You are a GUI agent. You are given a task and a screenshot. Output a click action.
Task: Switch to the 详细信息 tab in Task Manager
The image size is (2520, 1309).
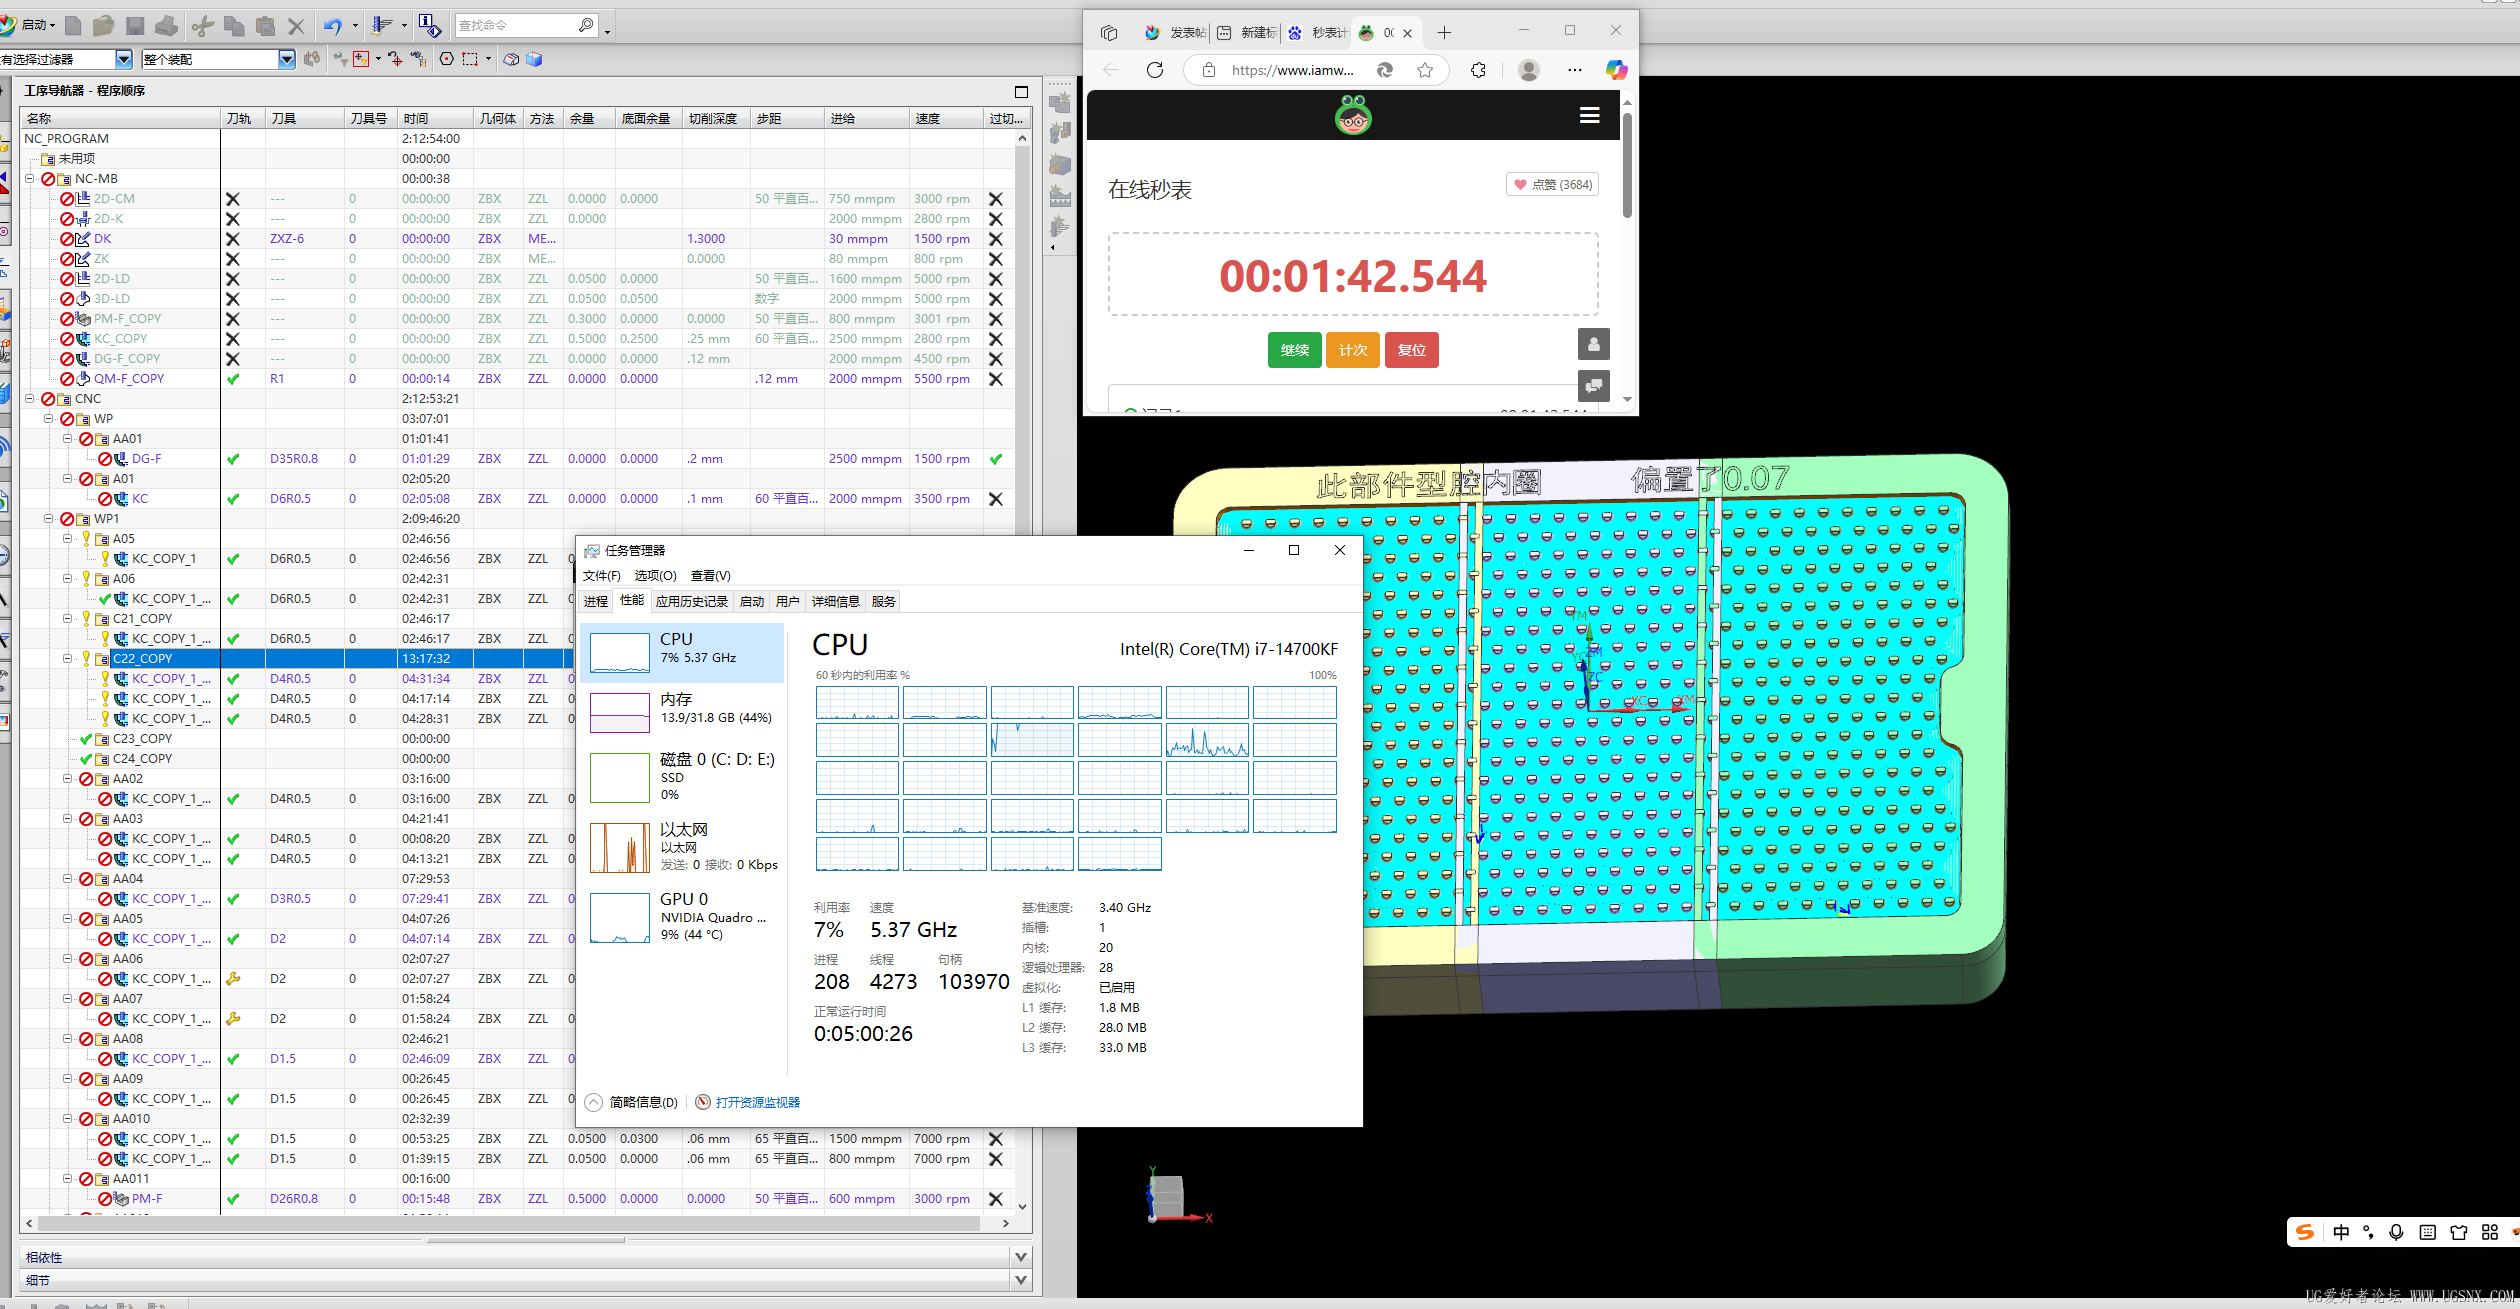pyautogui.click(x=836, y=602)
